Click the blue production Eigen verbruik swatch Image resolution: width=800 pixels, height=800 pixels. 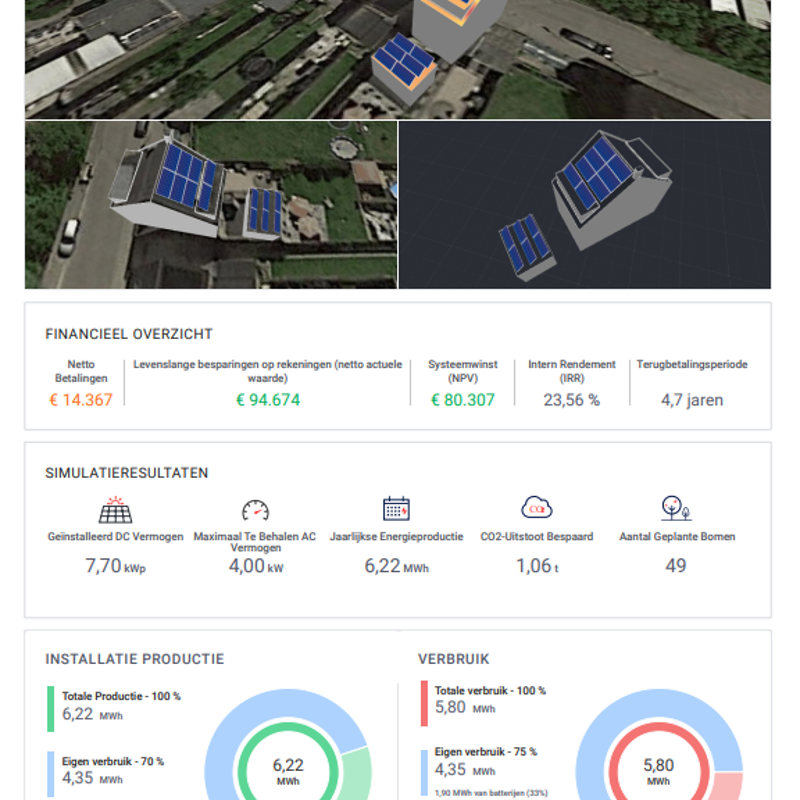tap(51, 774)
